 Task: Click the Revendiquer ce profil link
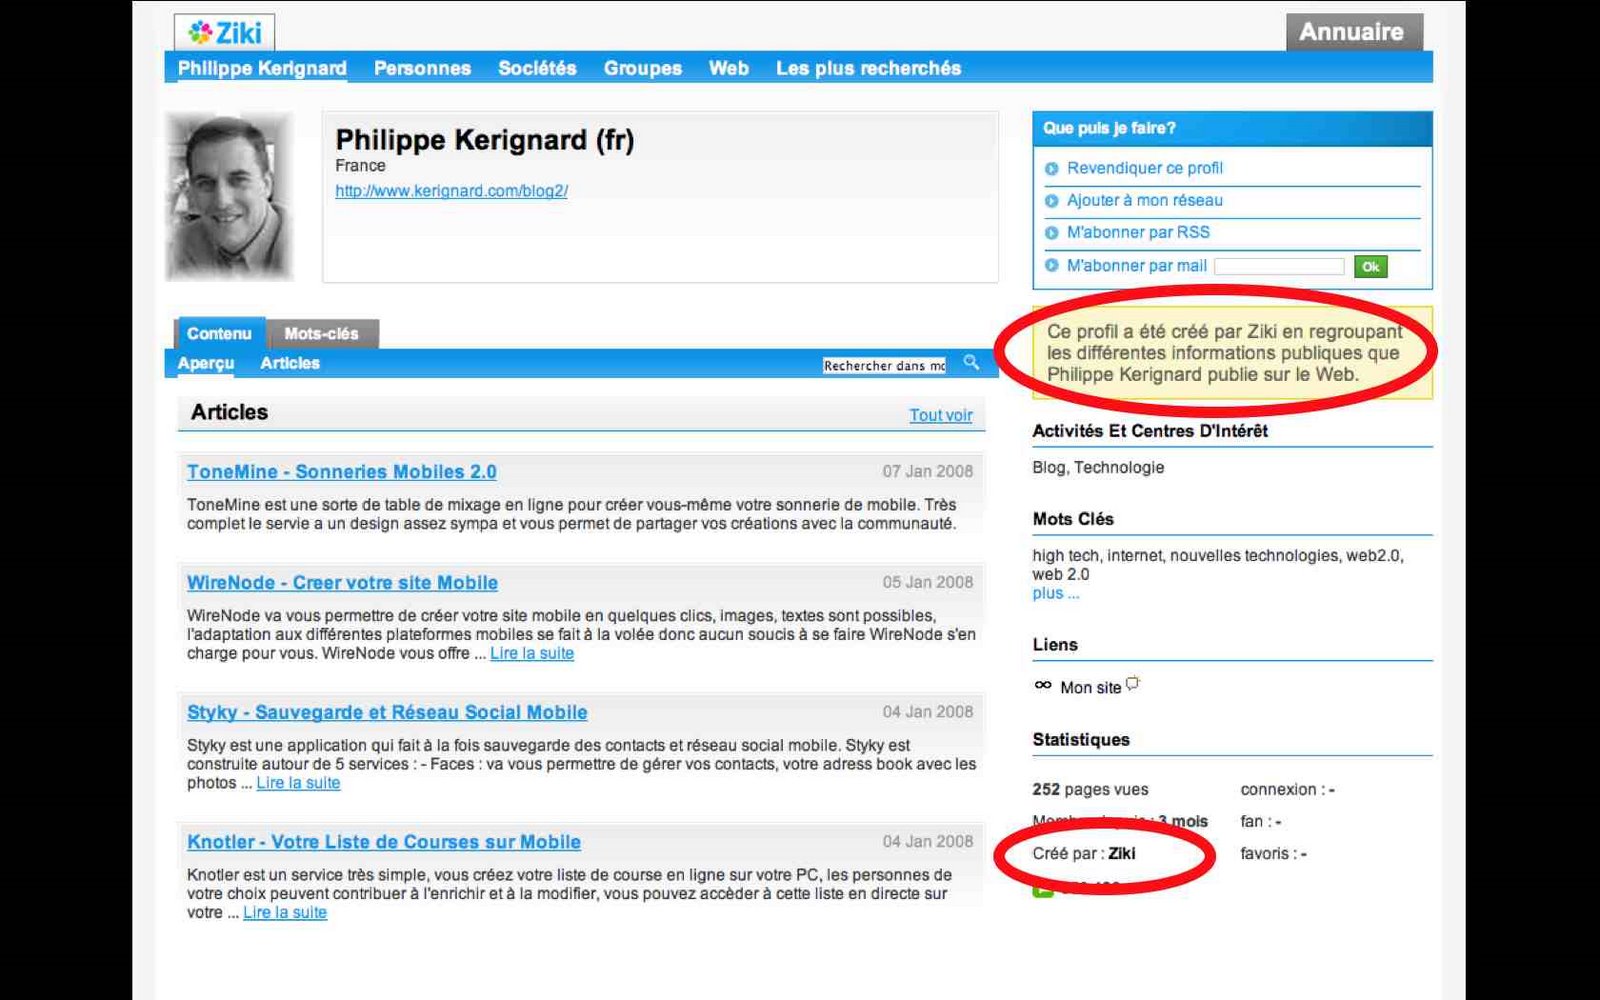tap(1145, 168)
